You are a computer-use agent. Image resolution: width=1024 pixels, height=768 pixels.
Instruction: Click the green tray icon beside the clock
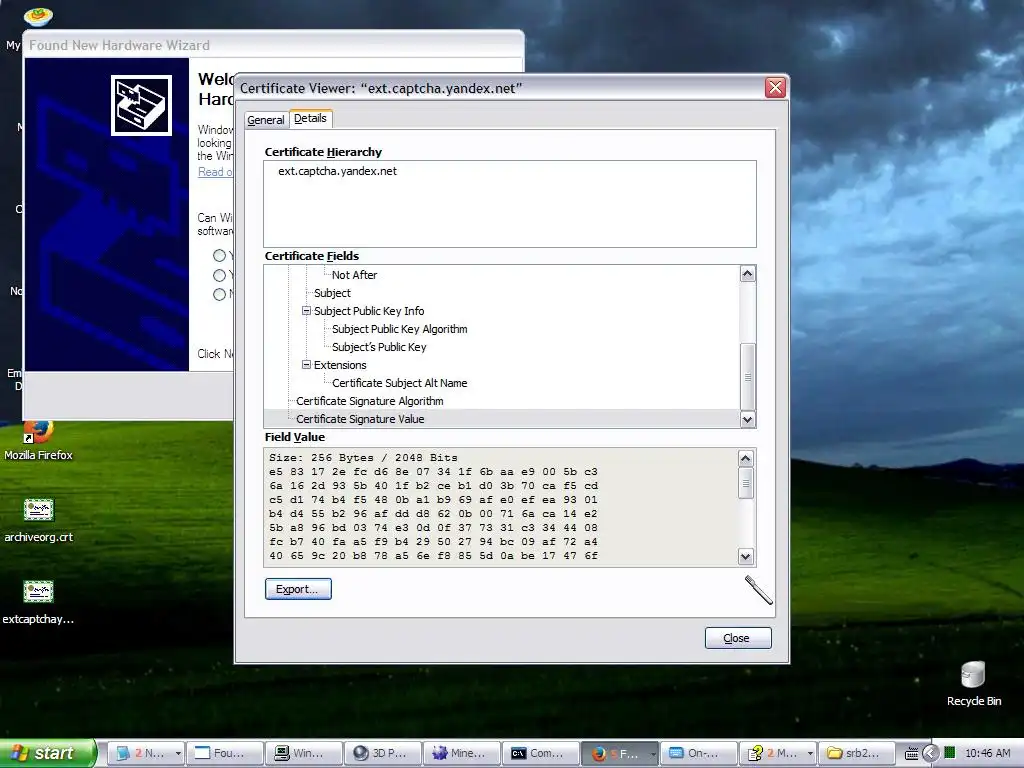click(950, 753)
